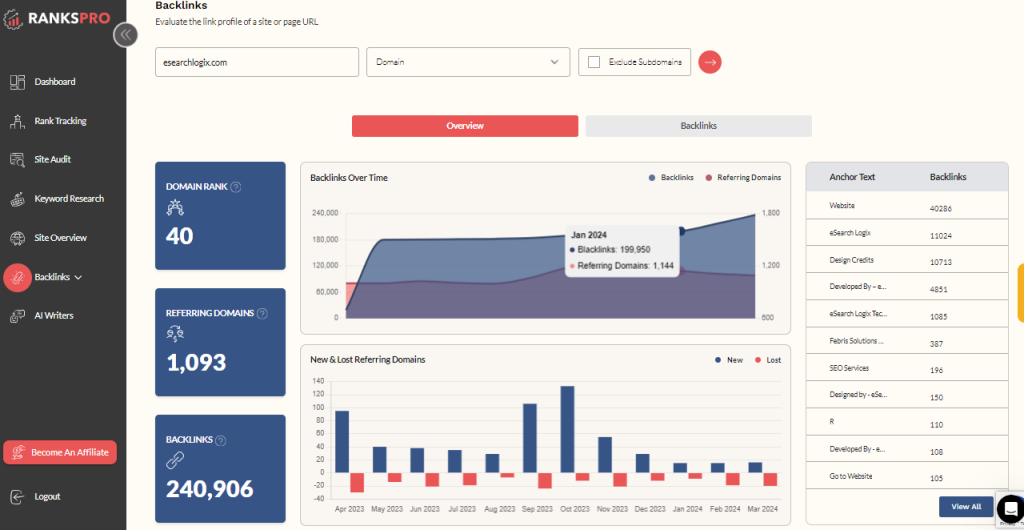
Task: Open Keyword Research in sidebar
Action: (69, 199)
